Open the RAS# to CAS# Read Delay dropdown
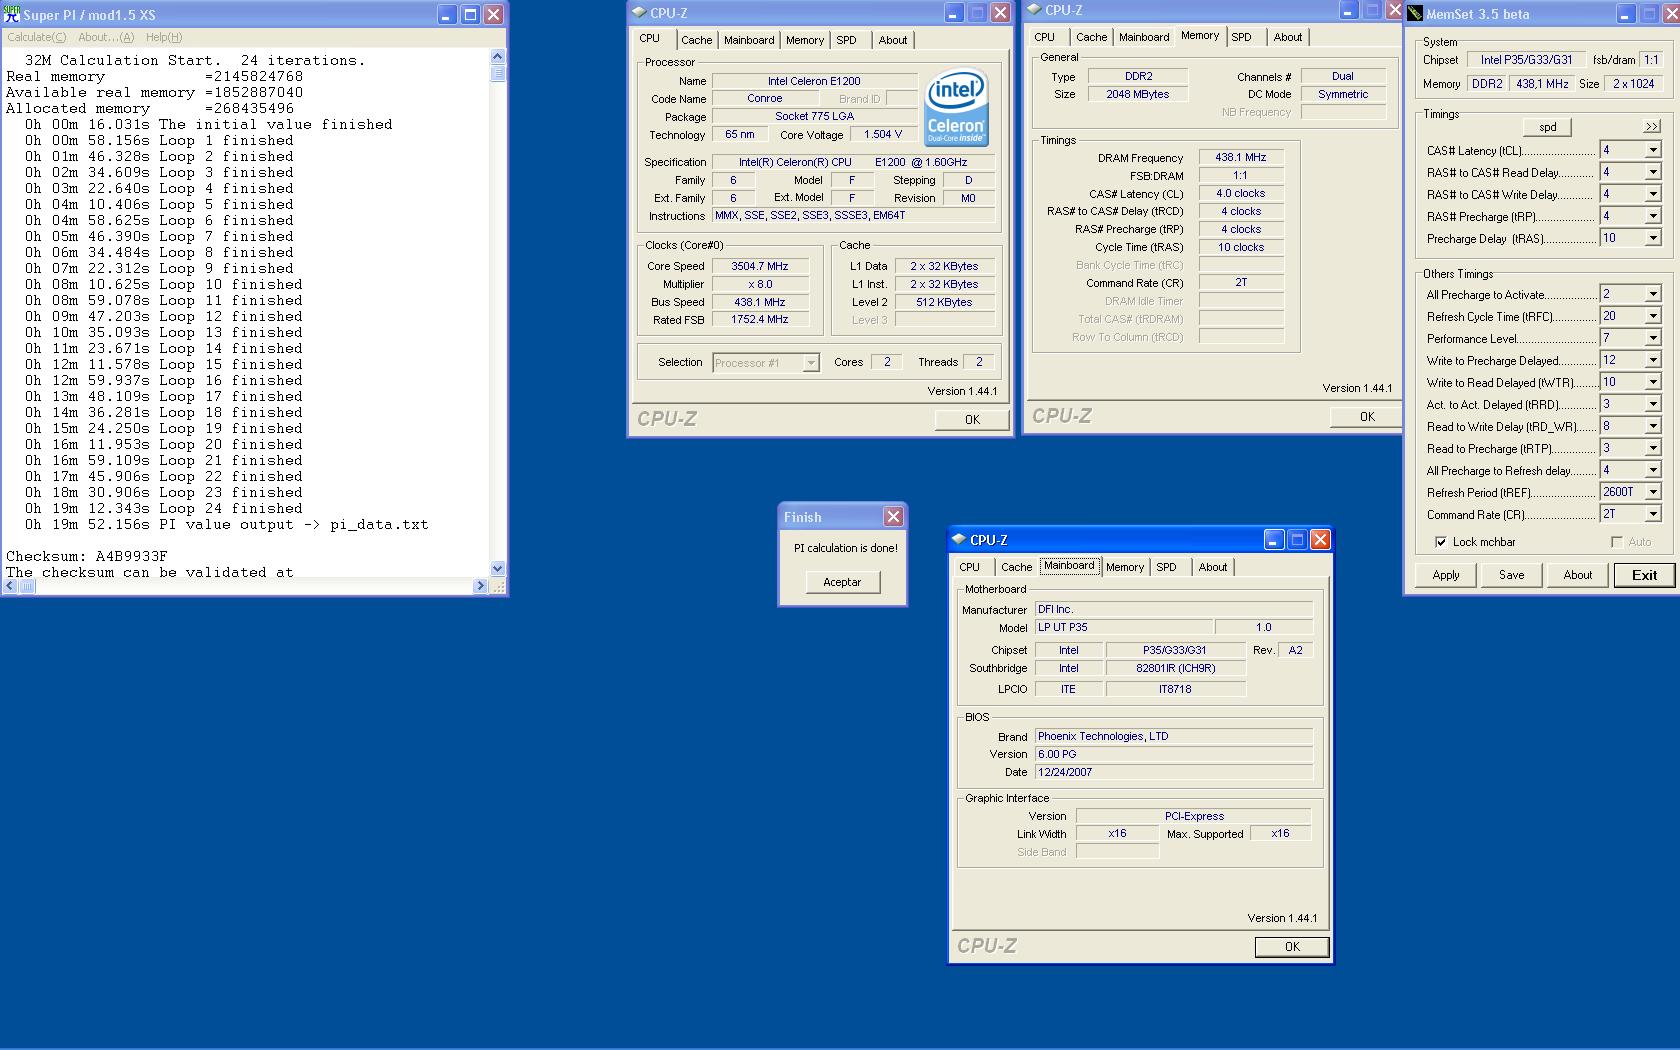 1652,172
